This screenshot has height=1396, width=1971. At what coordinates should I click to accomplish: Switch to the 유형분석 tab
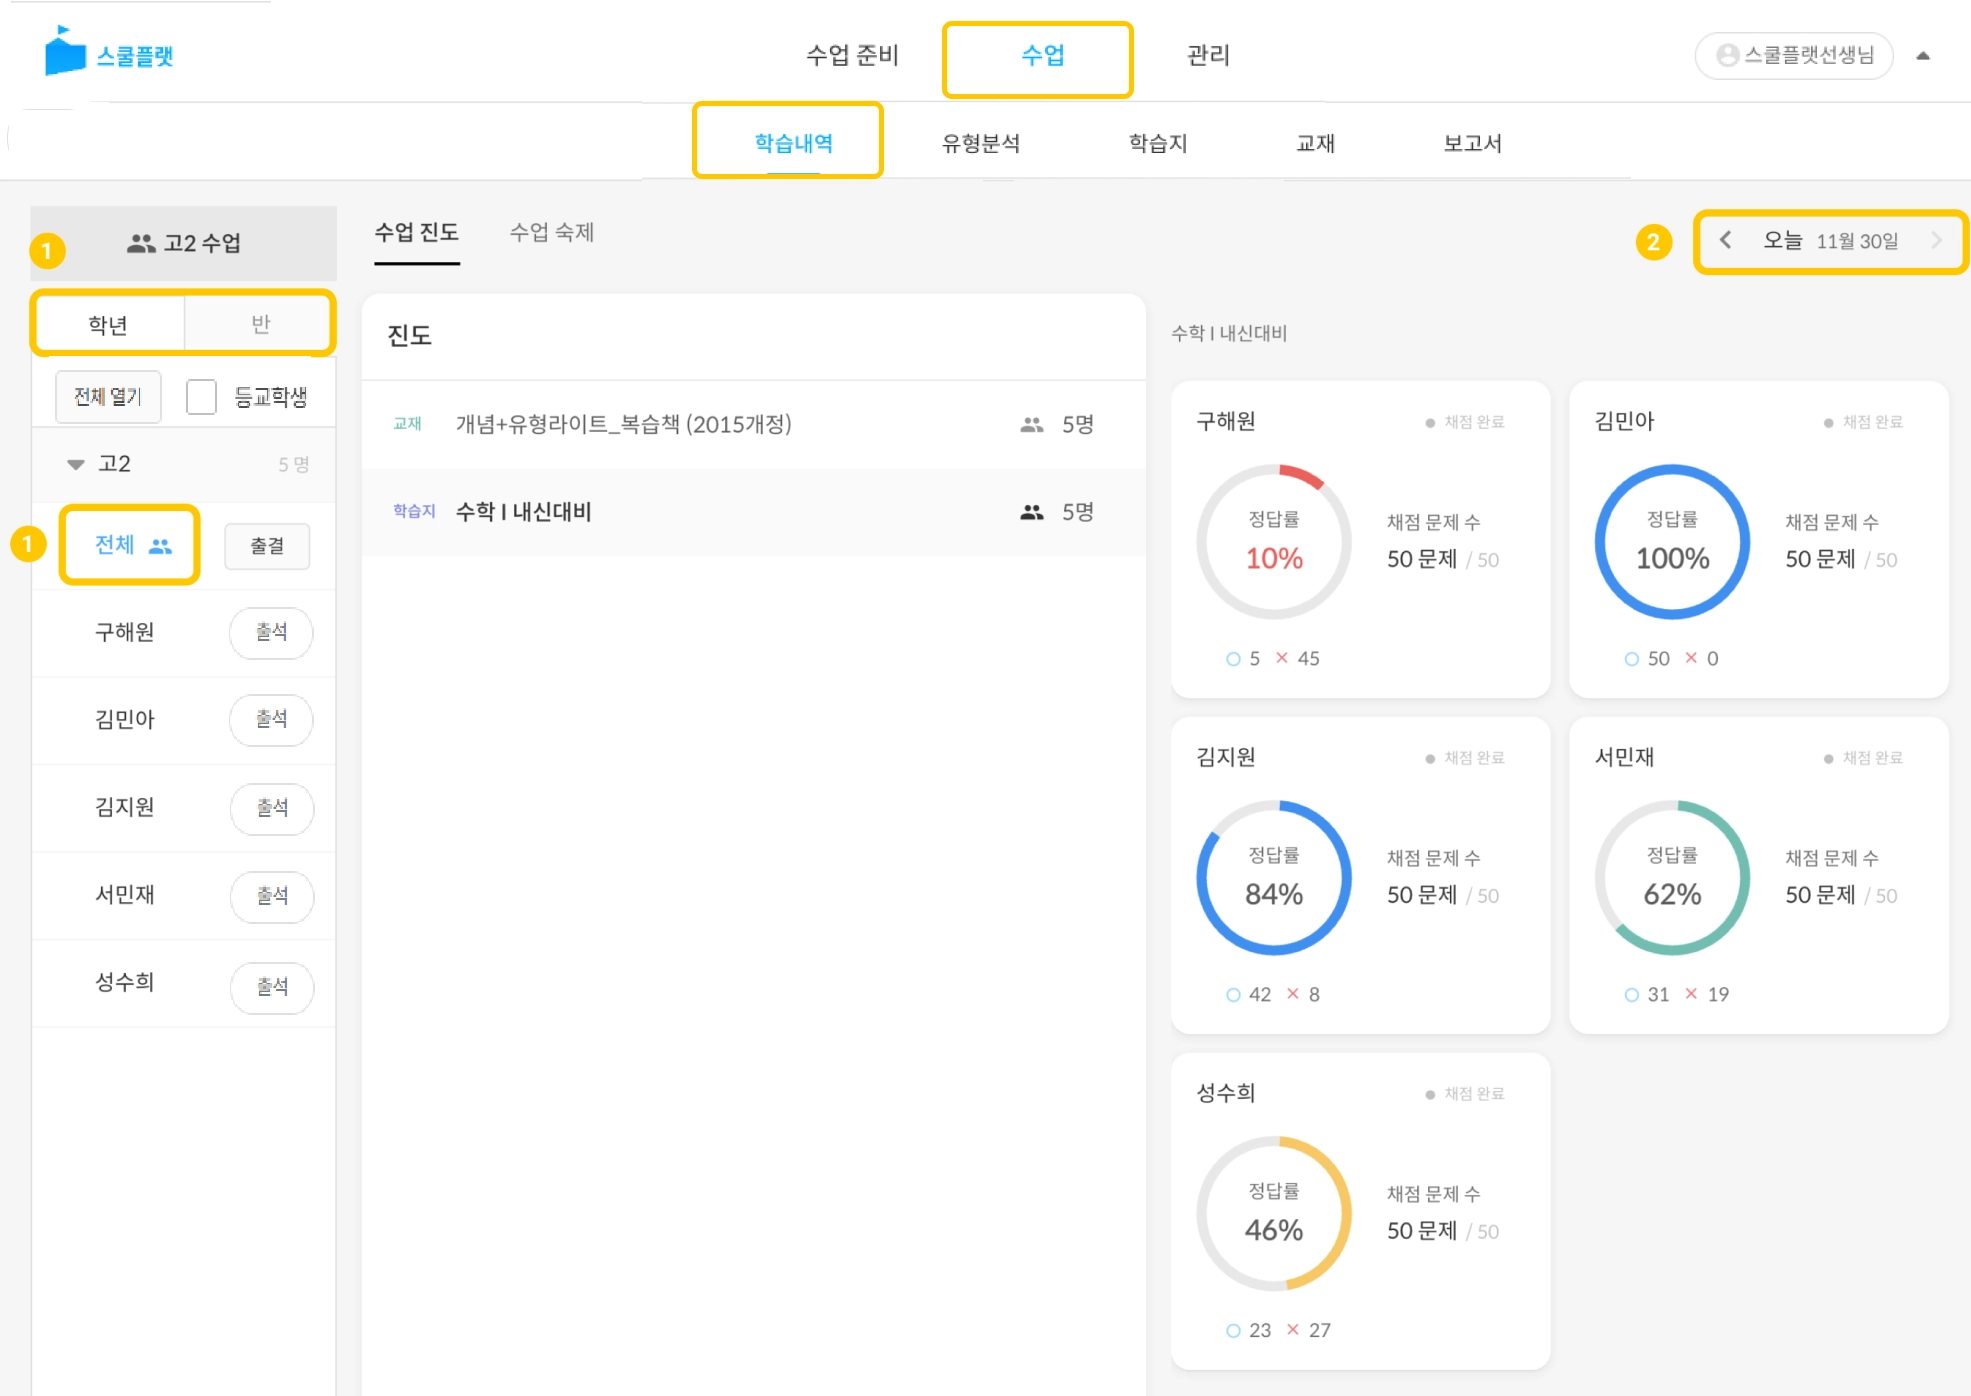click(980, 143)
